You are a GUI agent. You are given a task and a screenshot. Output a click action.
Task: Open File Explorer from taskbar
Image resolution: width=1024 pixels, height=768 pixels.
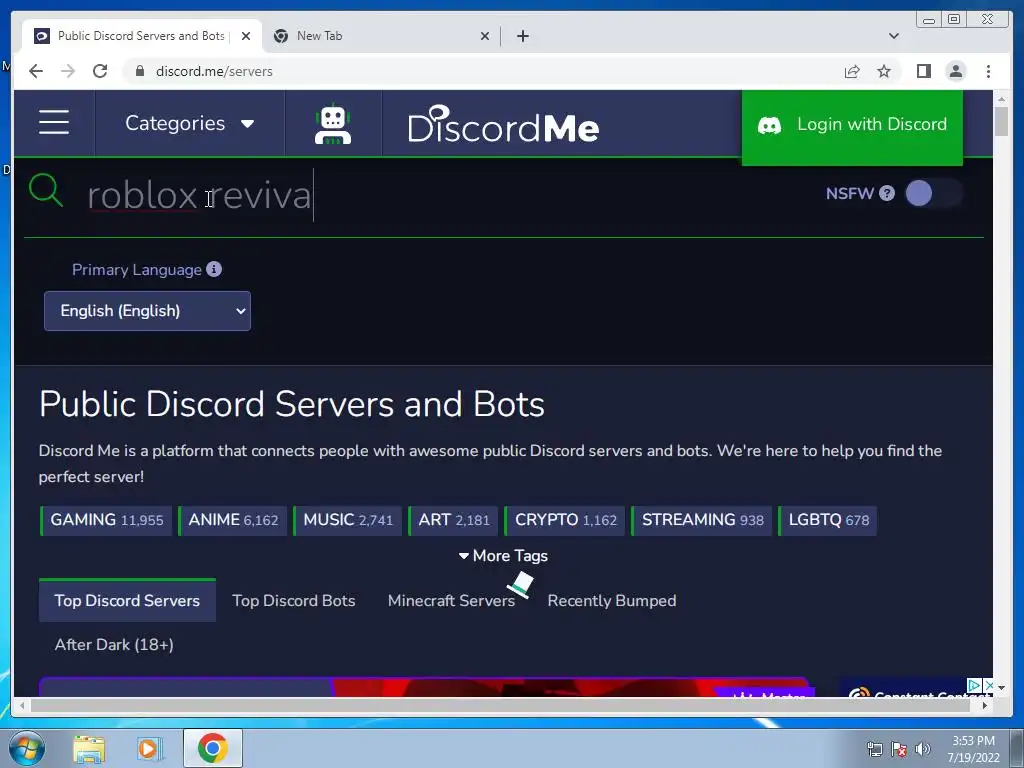tap(89, 748)
